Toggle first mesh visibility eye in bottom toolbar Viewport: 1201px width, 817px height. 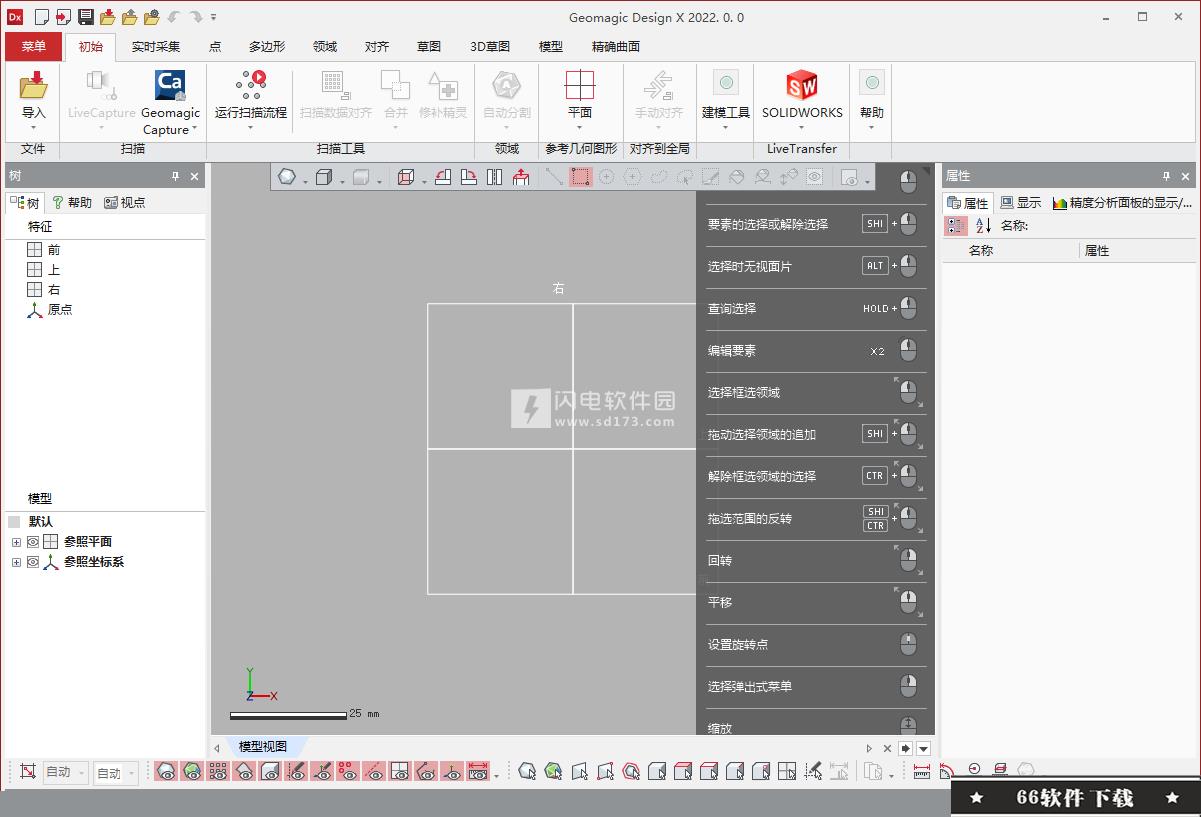(x=166, y=771)
